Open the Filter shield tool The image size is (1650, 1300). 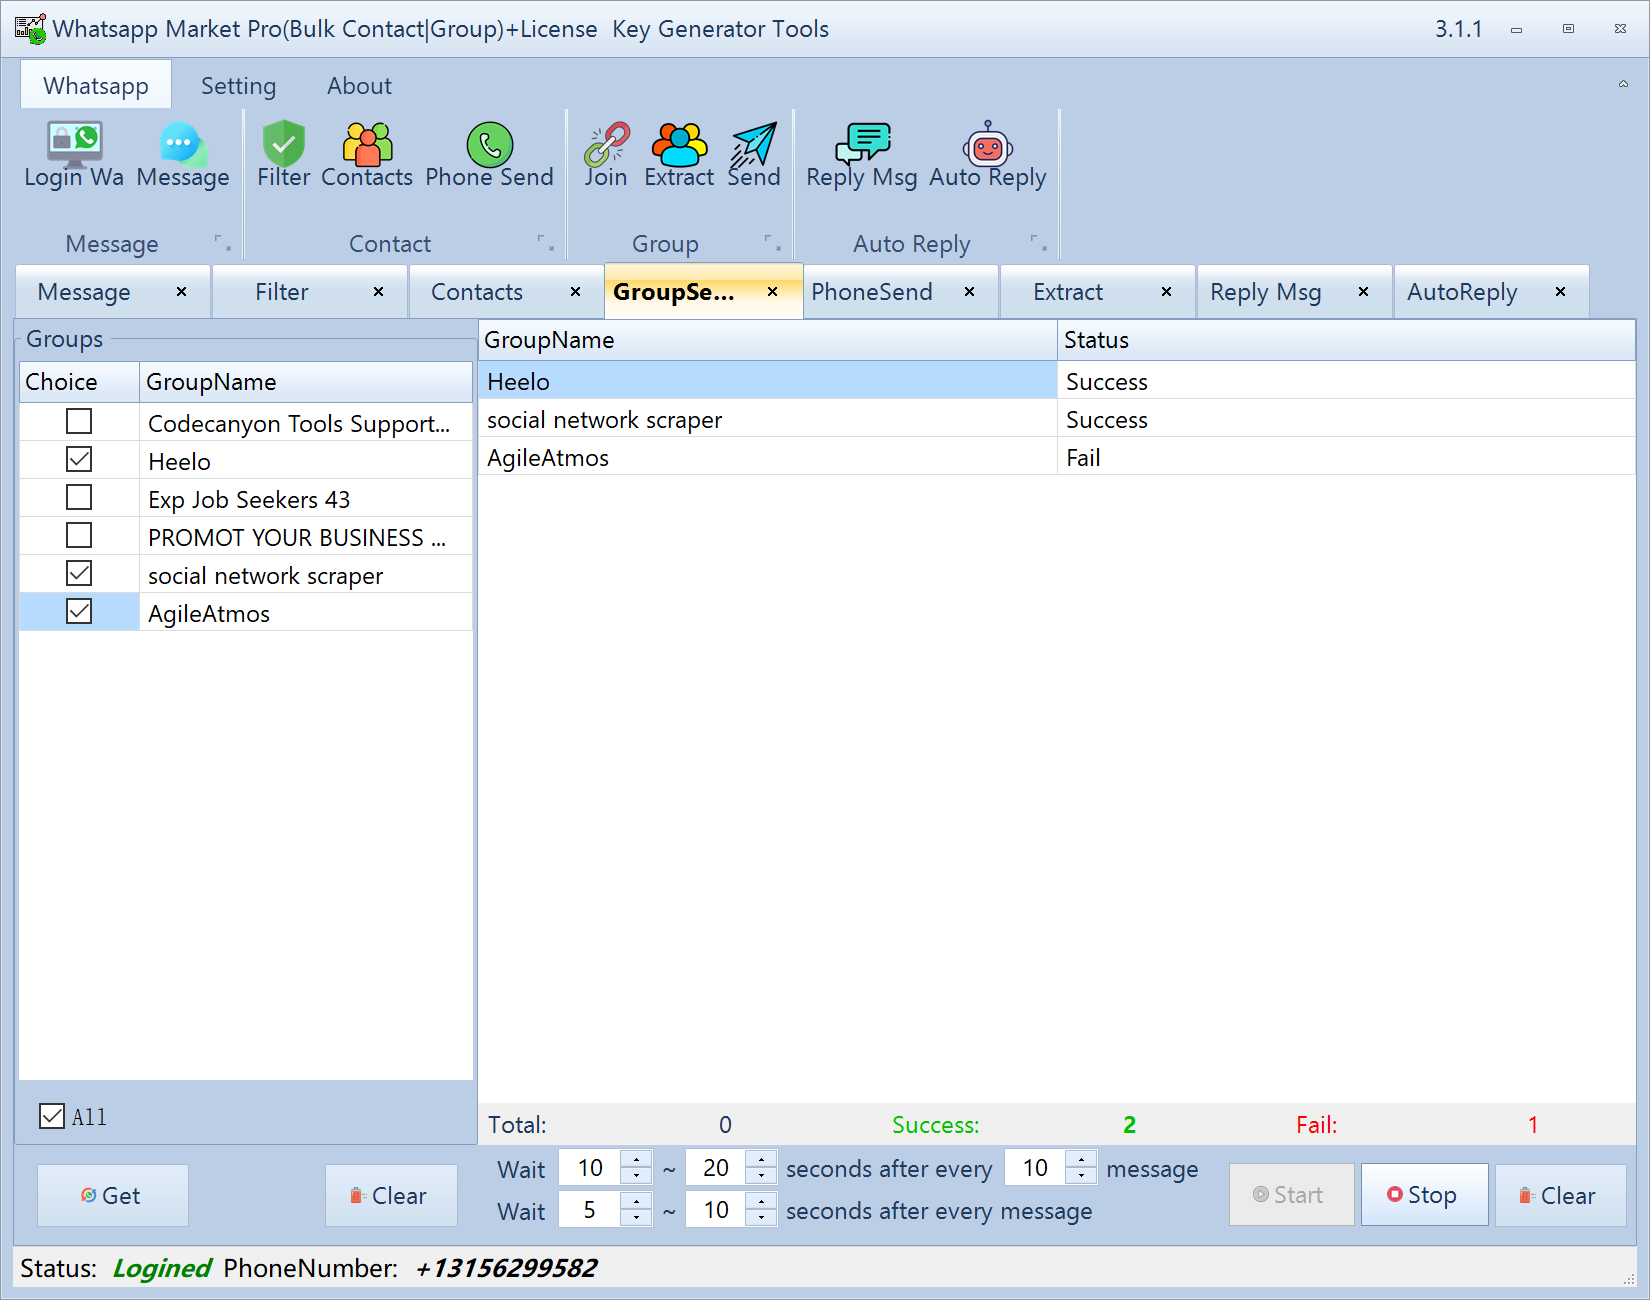pyautogui.click(x=284, y=155)
